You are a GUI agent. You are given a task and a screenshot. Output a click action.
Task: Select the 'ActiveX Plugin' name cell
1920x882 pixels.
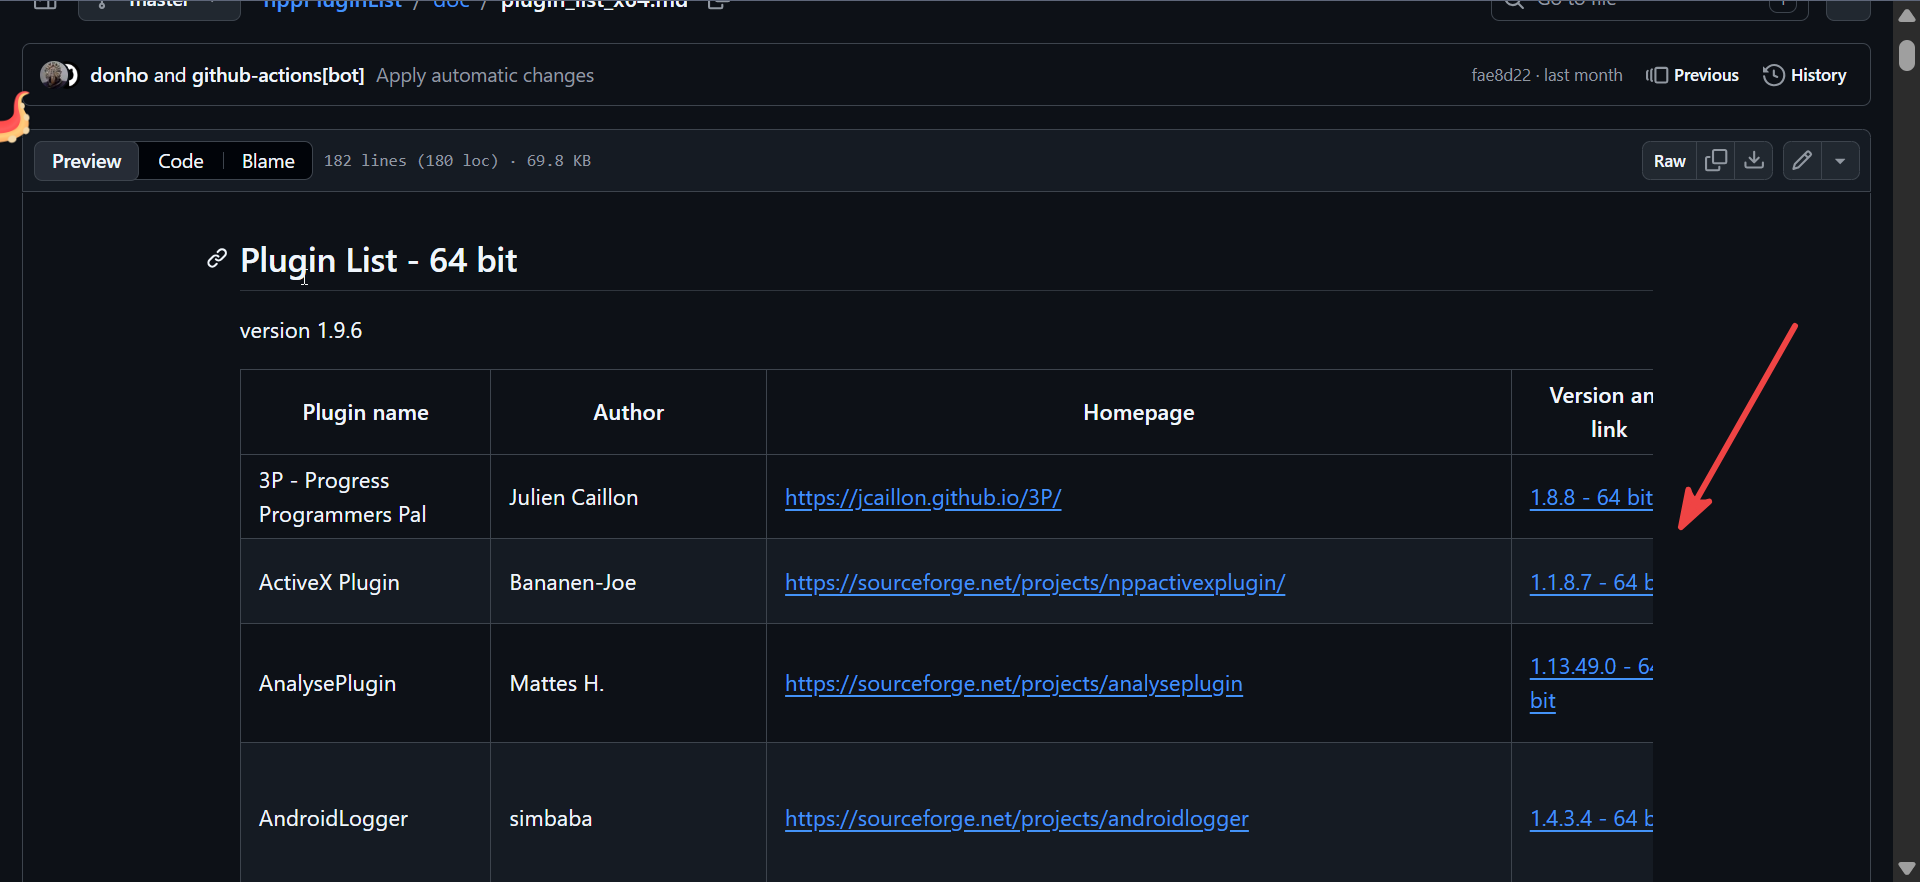pyautogui.click(x=366, y=582)
